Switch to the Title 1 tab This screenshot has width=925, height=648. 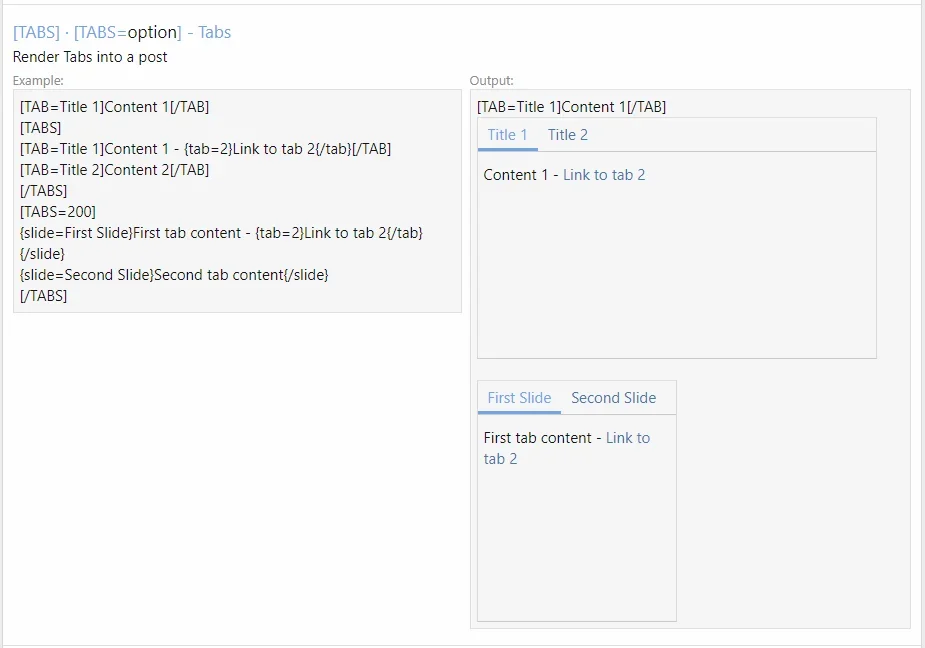coord(507,135)
